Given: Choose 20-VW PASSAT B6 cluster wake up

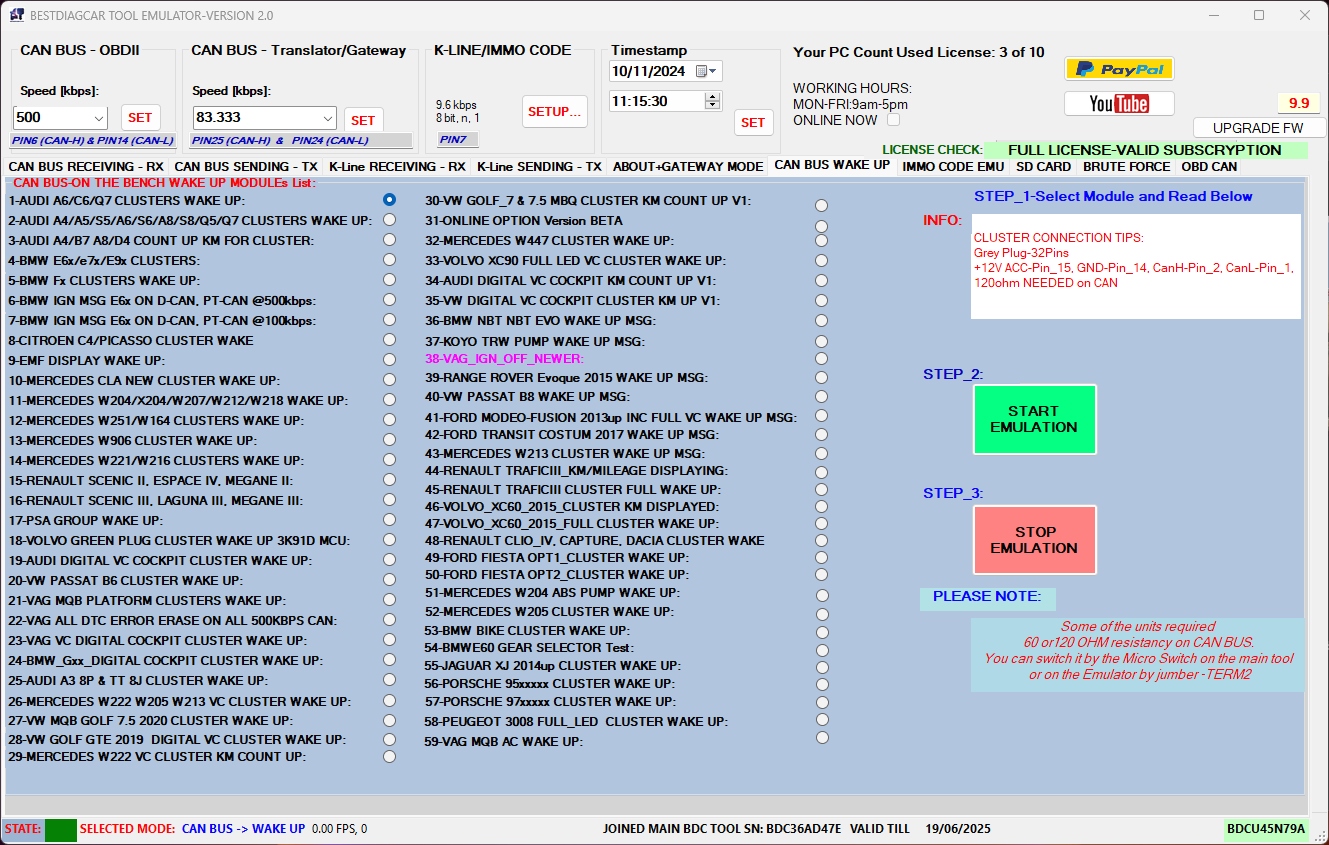Looking at the screenshot, I should tap(389, 580).
